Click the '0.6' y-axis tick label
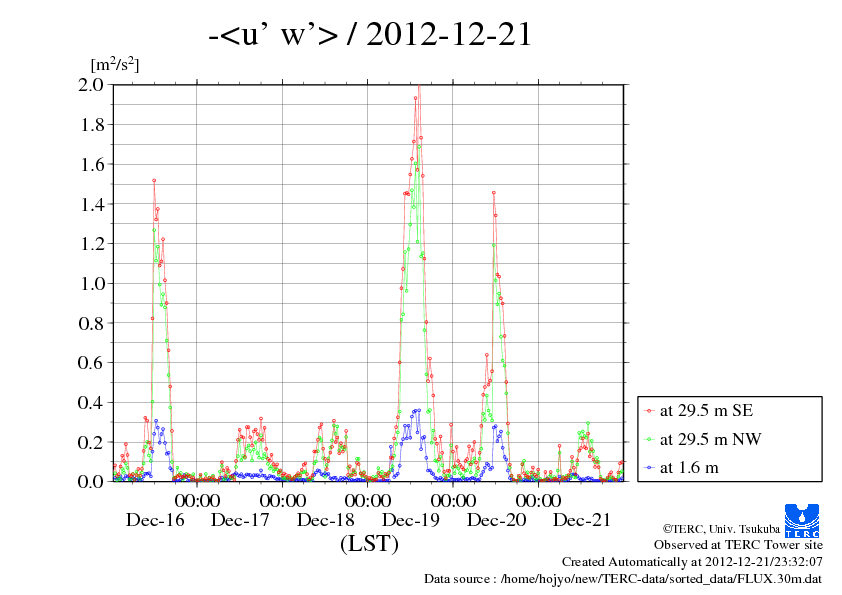This screenshot has width=842, height=595. [x=91, y=362]
